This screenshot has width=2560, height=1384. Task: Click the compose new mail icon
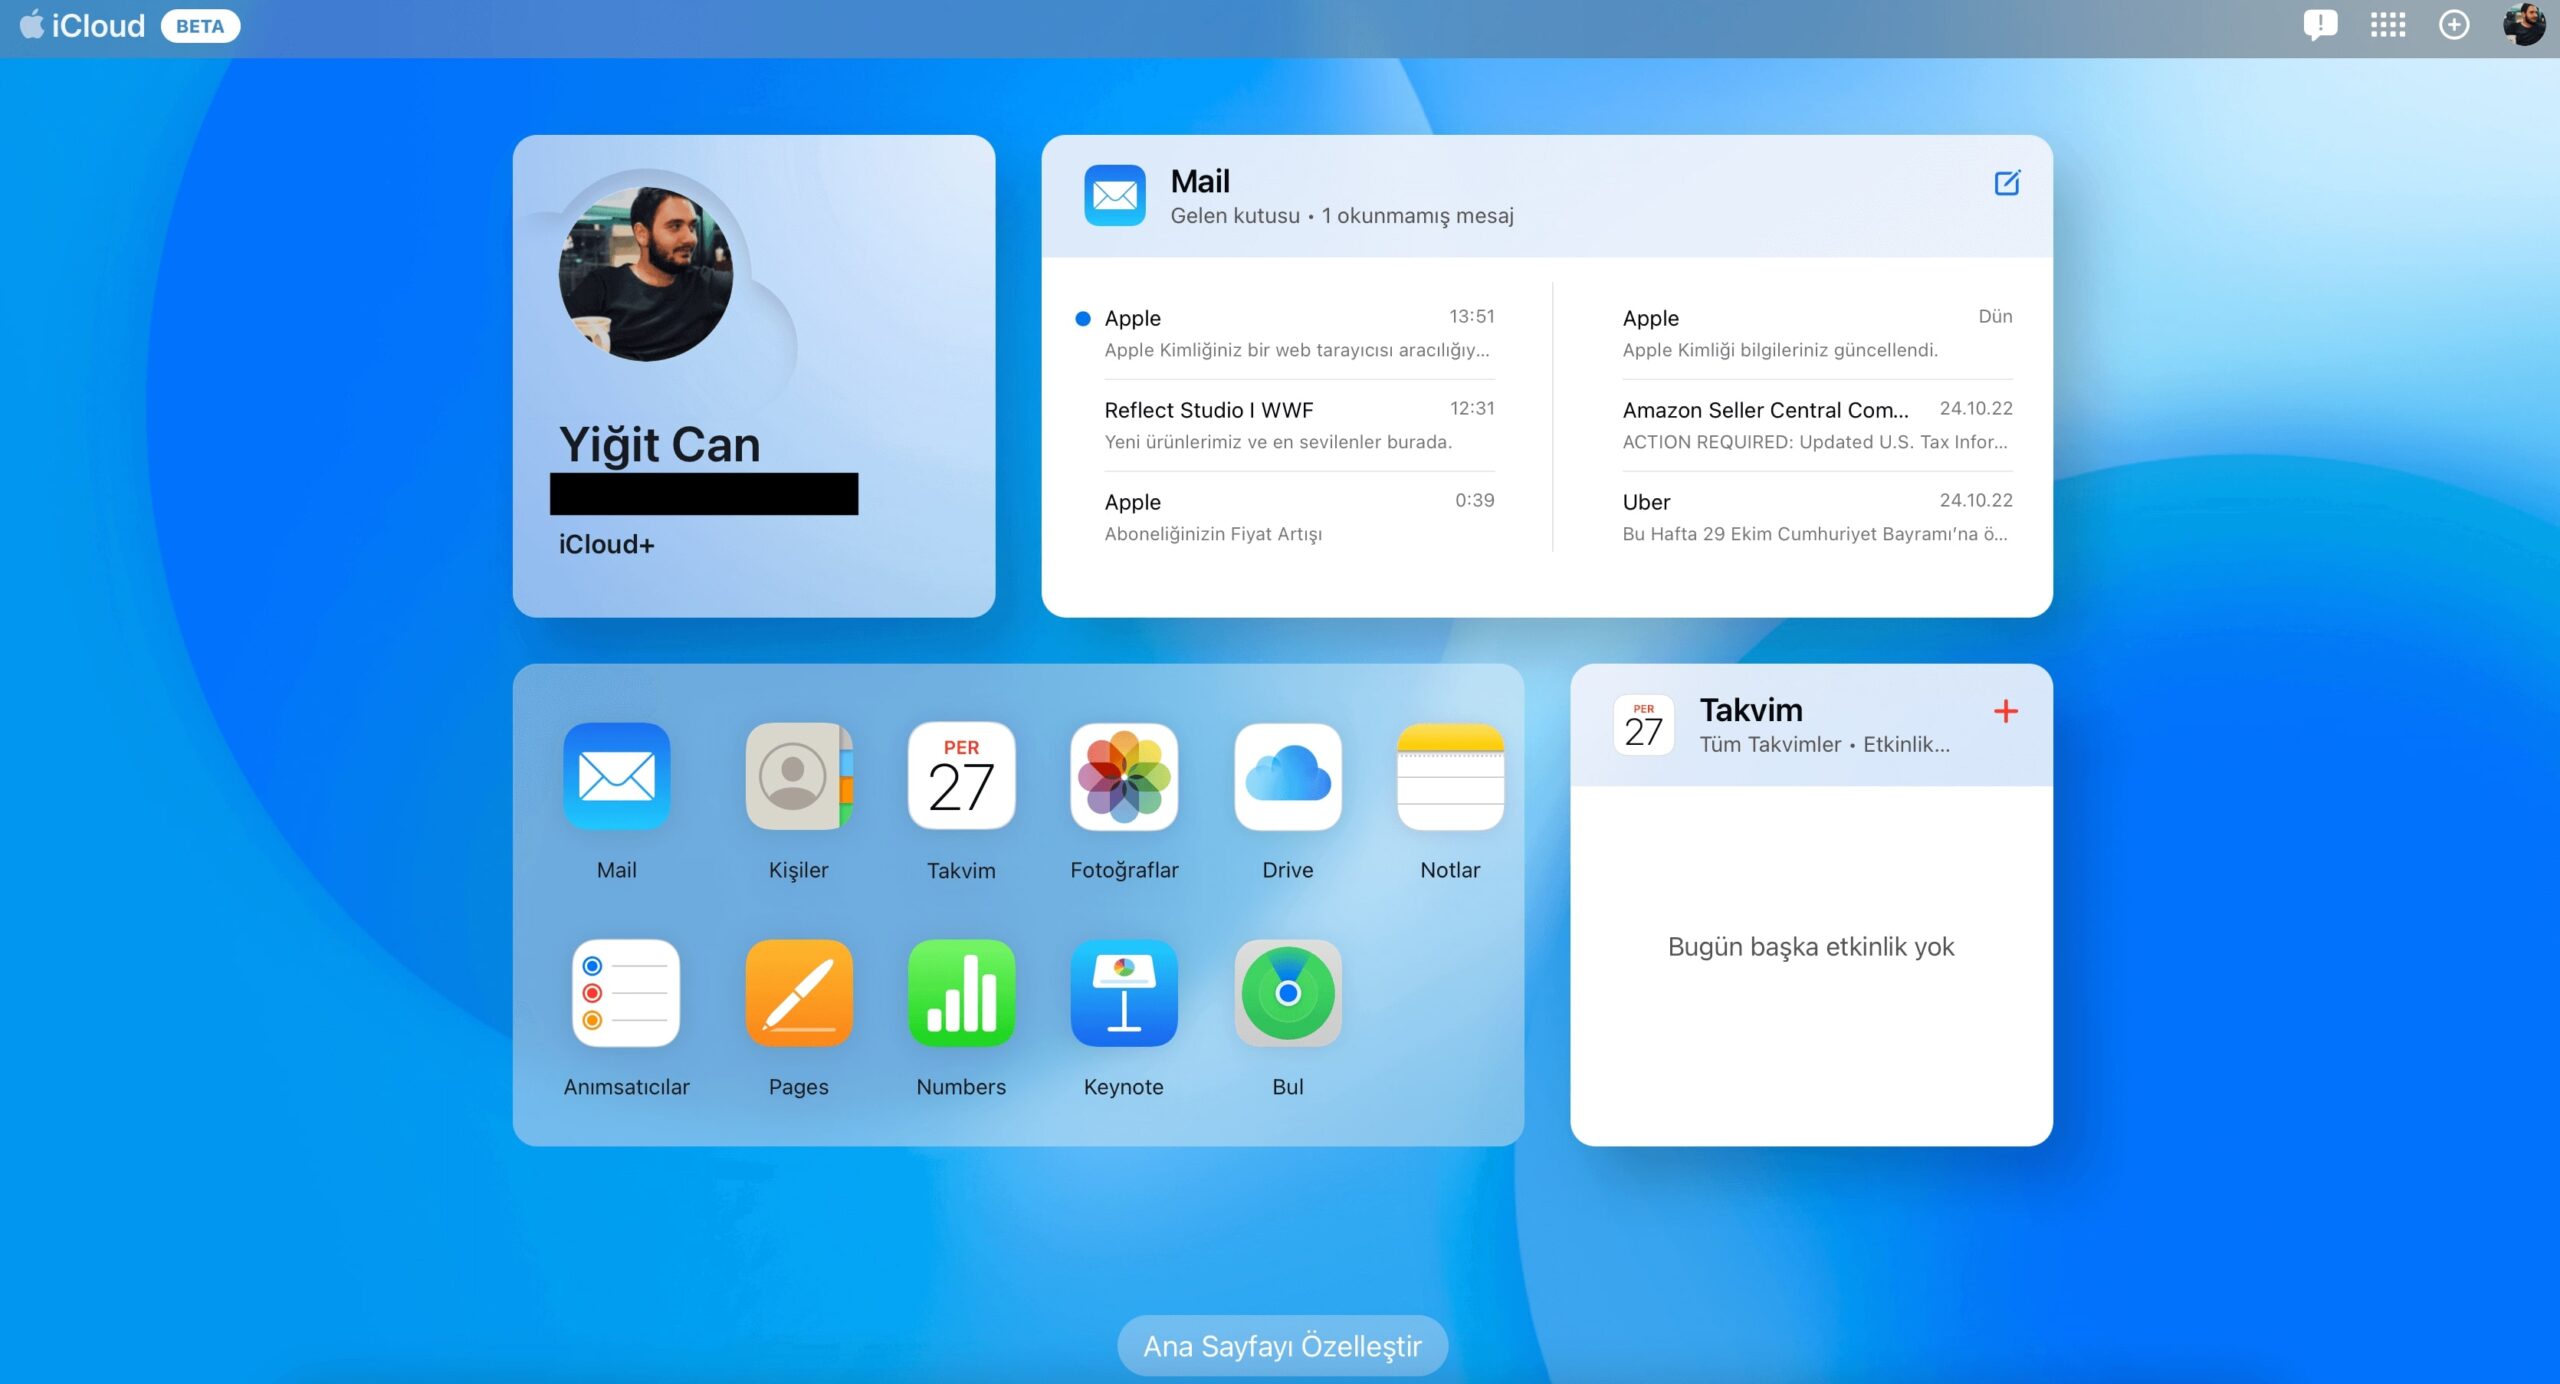[x=2006, y=183]
